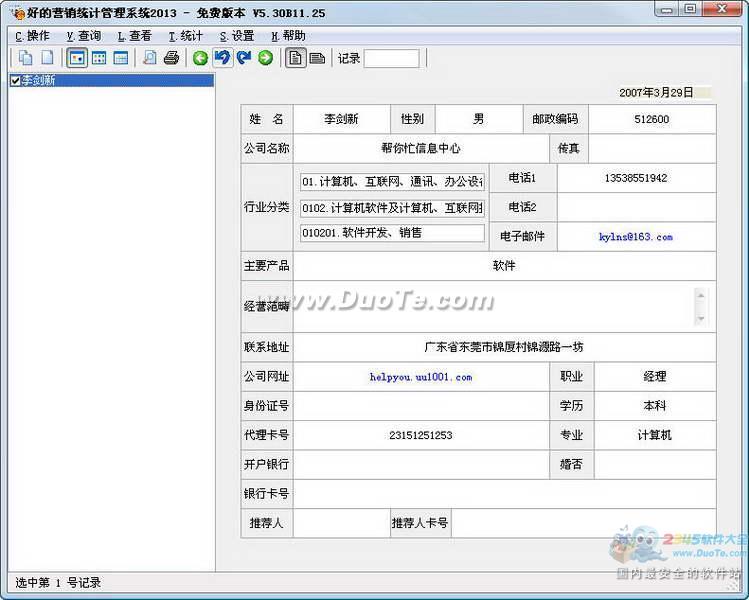Open the helpyou.uu1001.com website link
Image resolution: width=749 pixels, height=600 pixels.
420,377
